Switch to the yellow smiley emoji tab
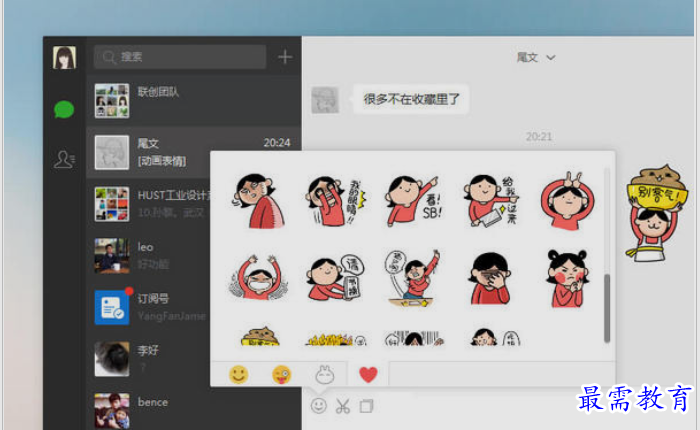700x430 pixels. tap(238, 374)
